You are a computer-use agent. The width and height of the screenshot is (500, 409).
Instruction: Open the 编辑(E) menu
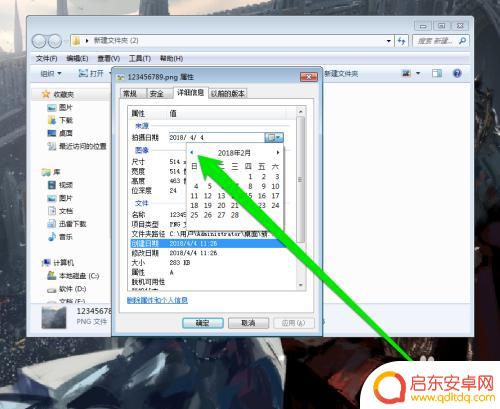(x=77, y=59)
